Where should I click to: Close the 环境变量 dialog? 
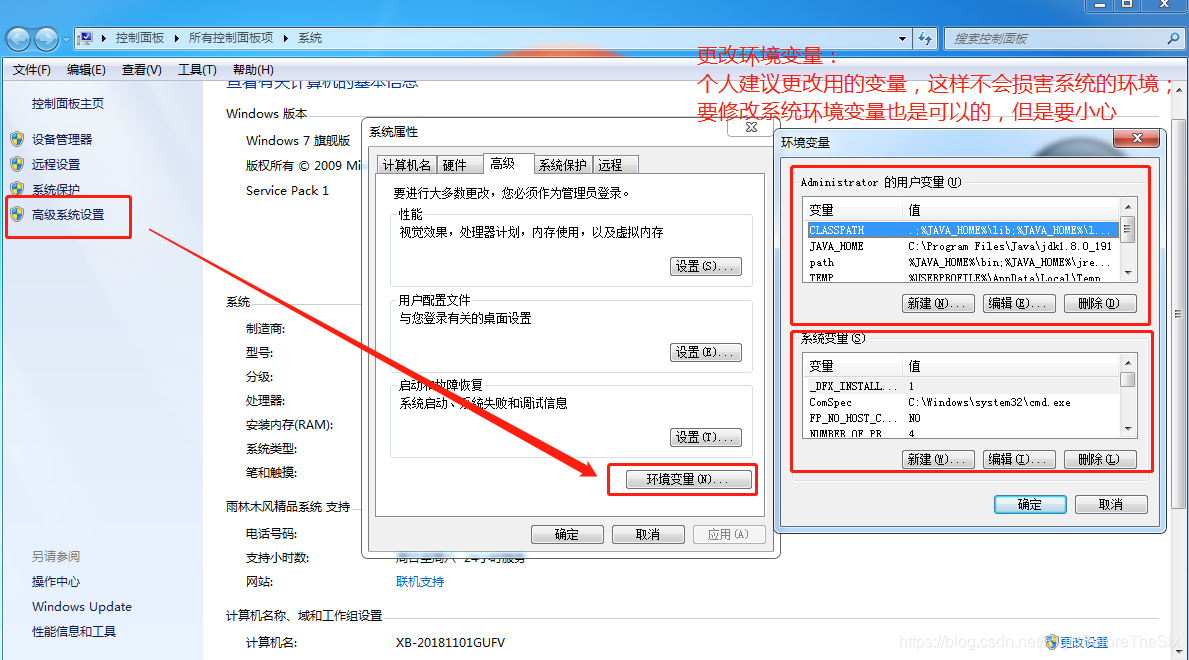pyautogui.click(x=1137, y=138)
